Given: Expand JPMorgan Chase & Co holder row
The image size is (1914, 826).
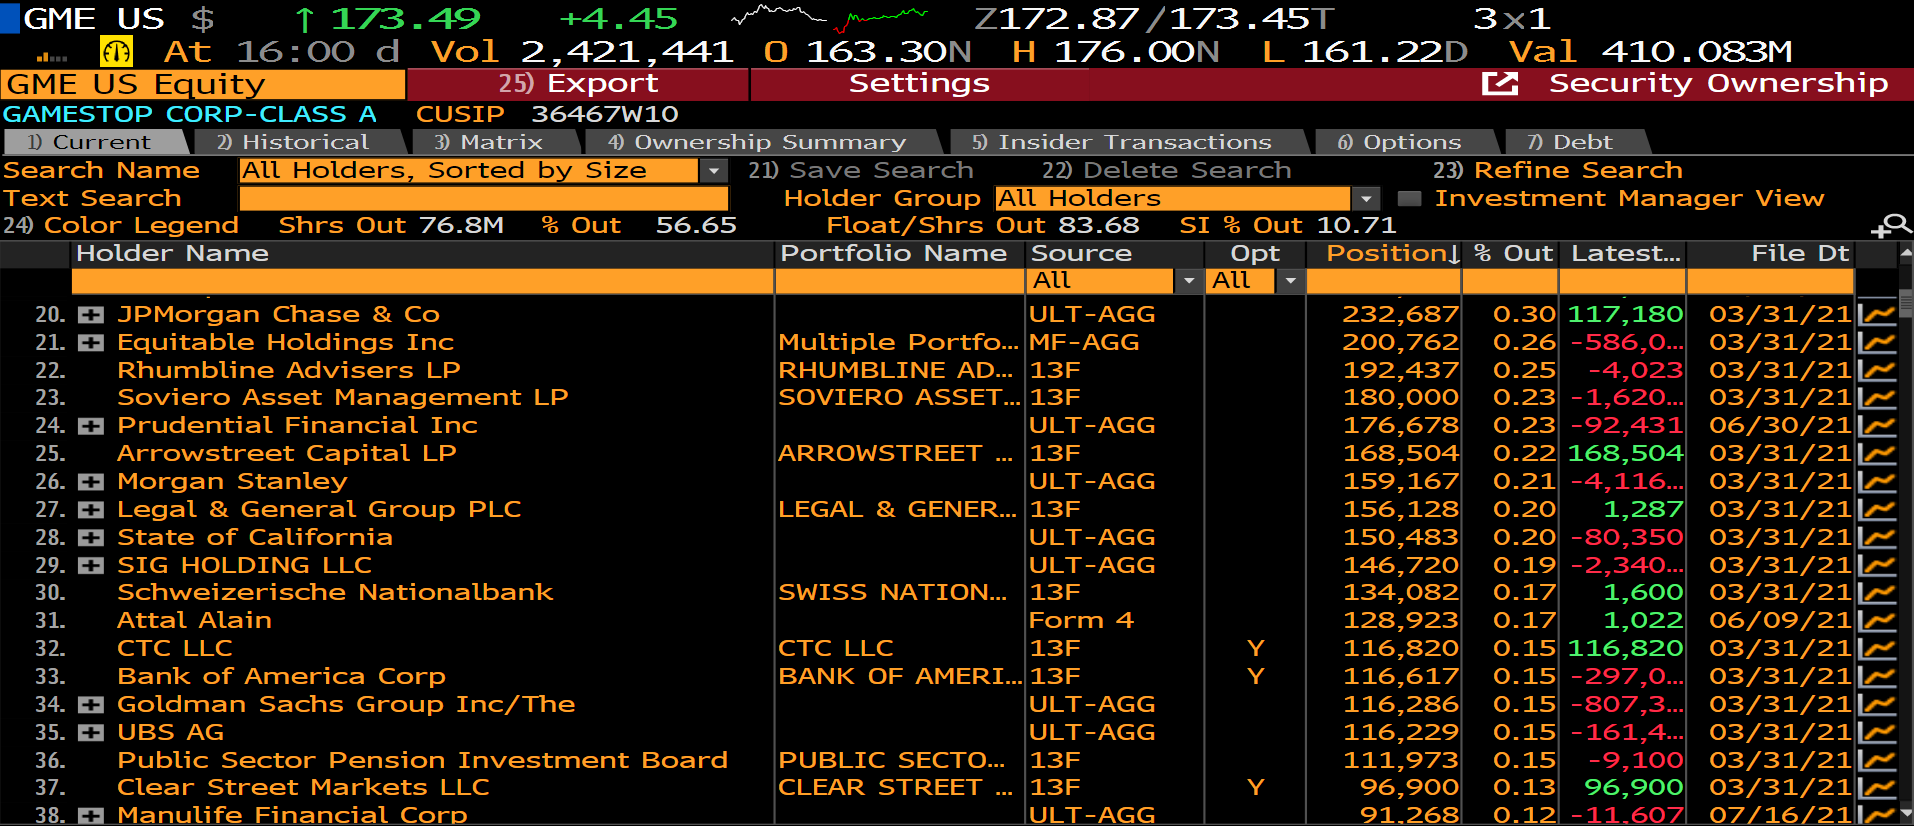Looking at the screenshot, I should (91, 315).
